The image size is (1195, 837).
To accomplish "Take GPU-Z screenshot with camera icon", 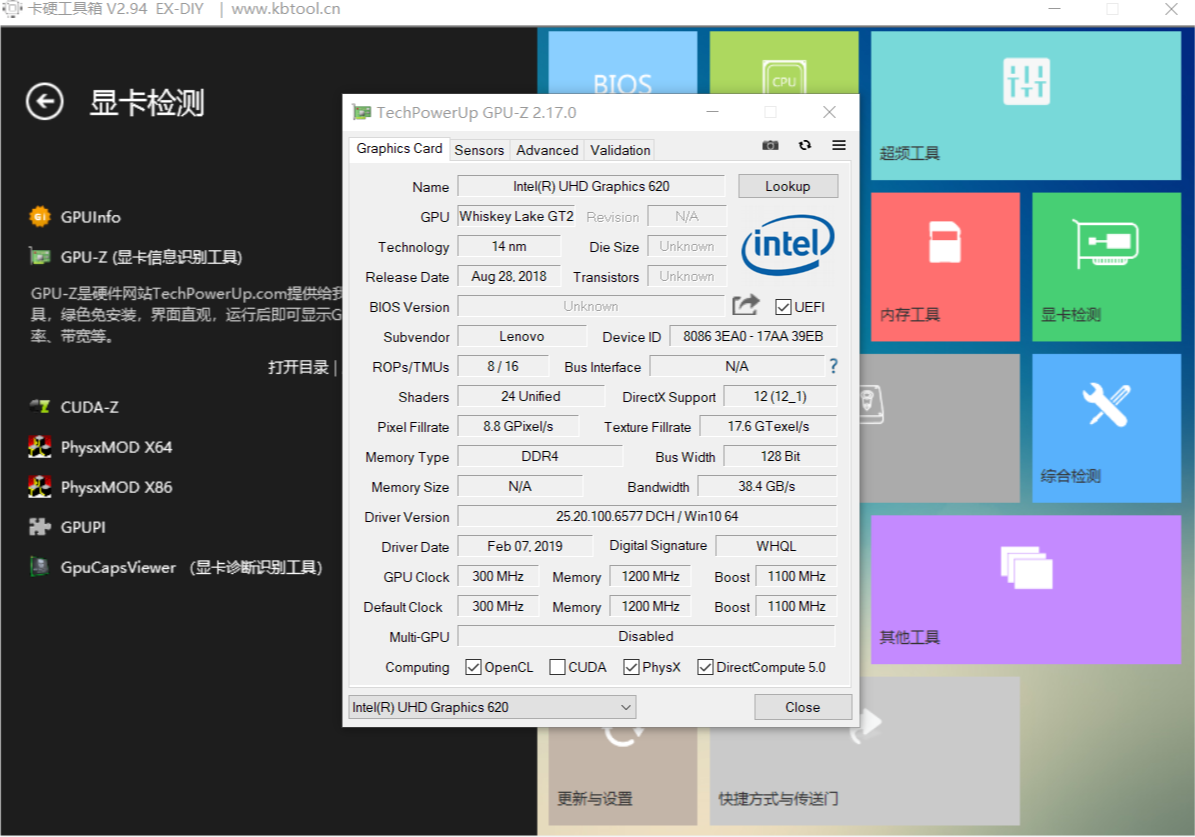I will pos(771,145).
